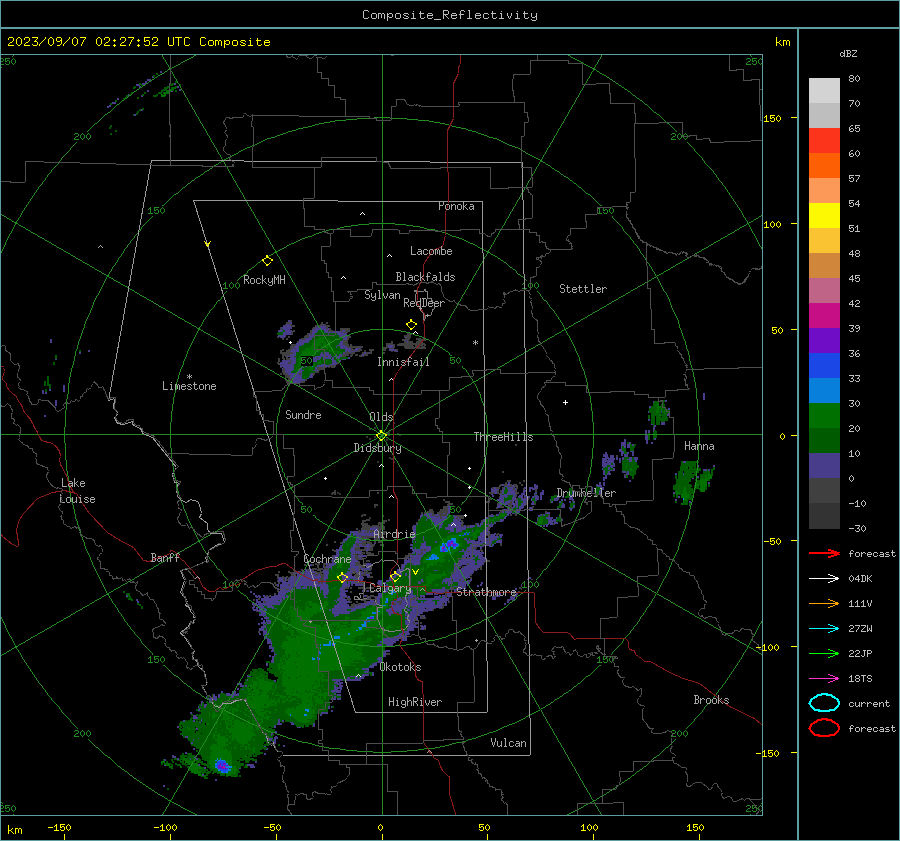Click the white asterisk marker above Limestone

tap(189, 377)
